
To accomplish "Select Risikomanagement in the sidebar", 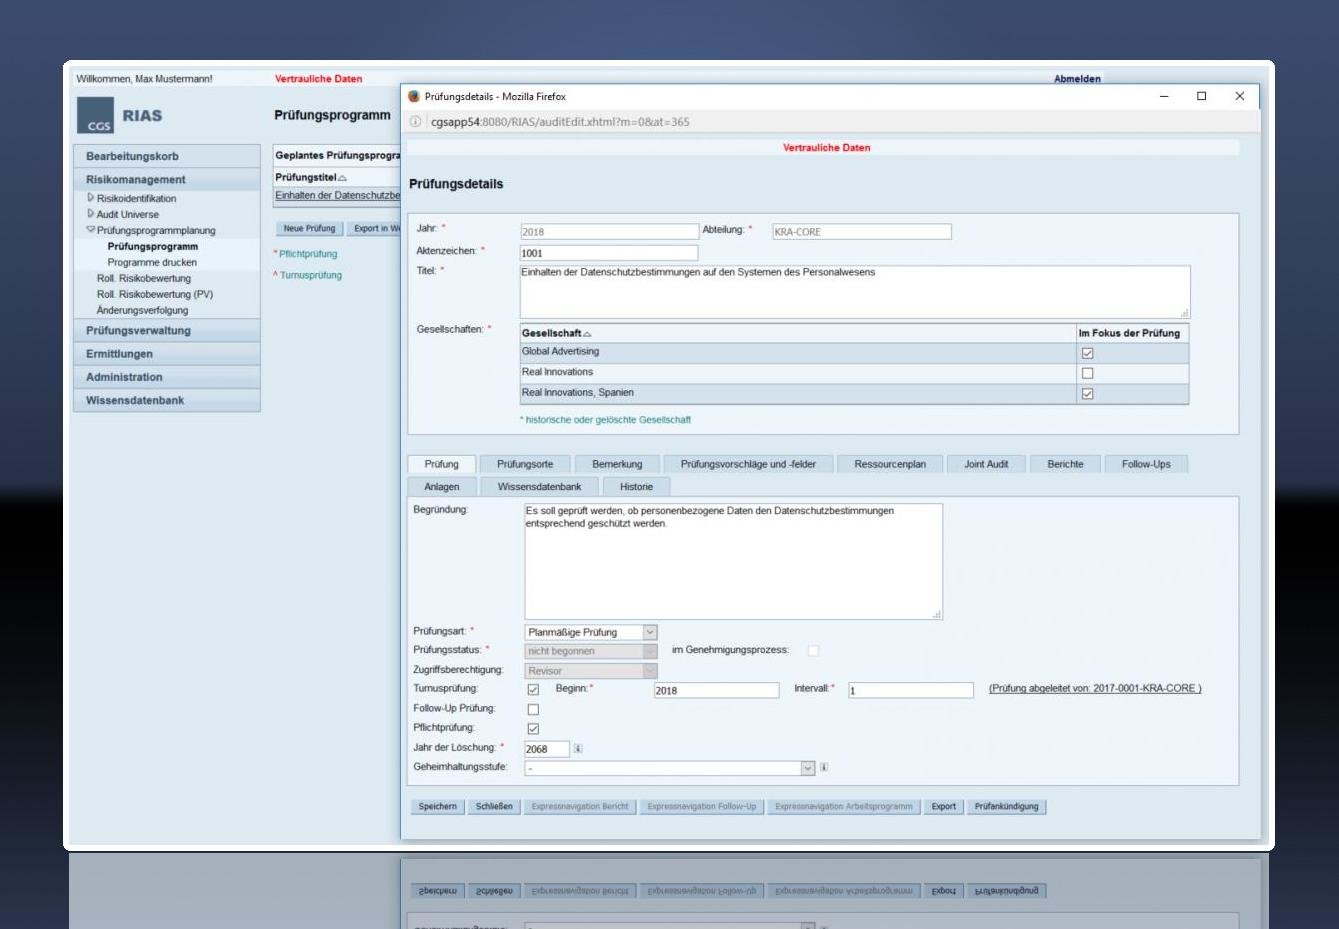I will pyautogui.click(x=167, y=180).
